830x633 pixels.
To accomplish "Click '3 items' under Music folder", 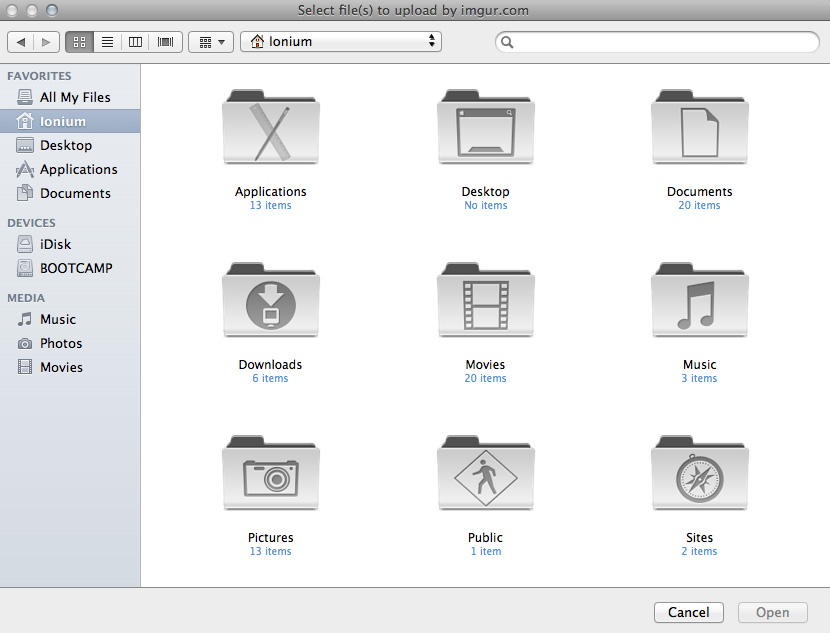I will coord(699,378).
